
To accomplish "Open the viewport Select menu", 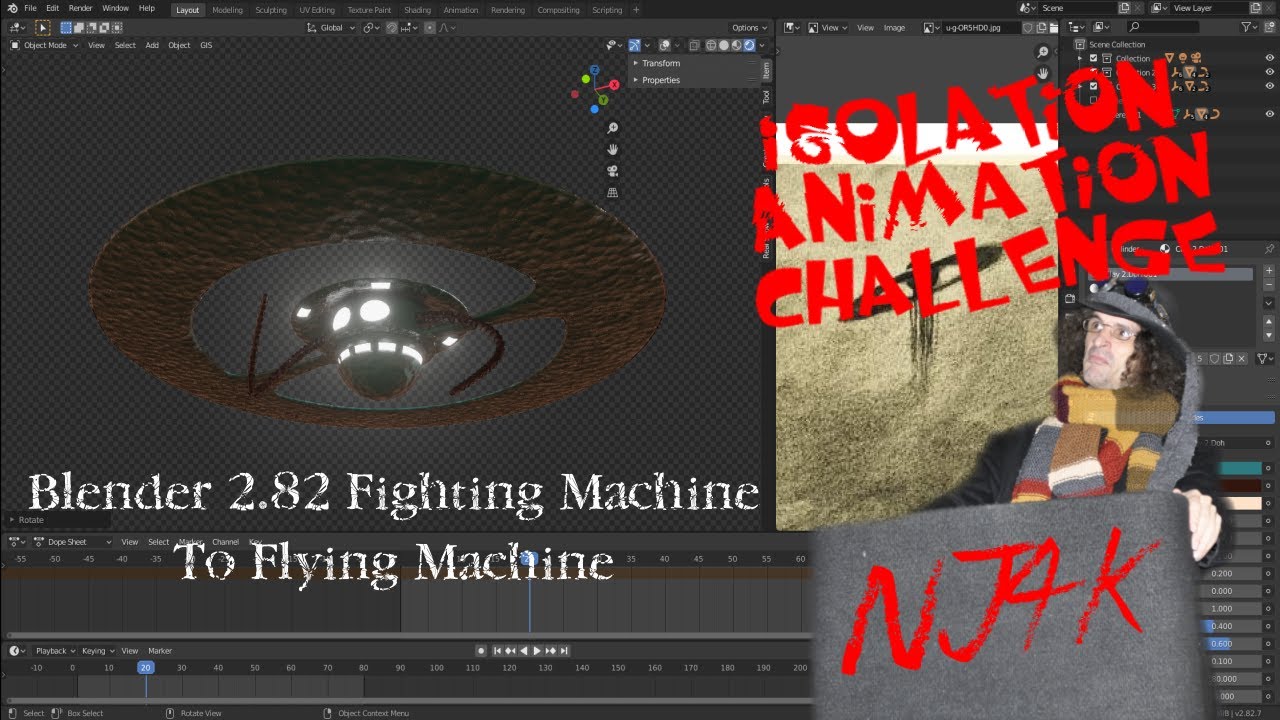I will coord(125,45).
